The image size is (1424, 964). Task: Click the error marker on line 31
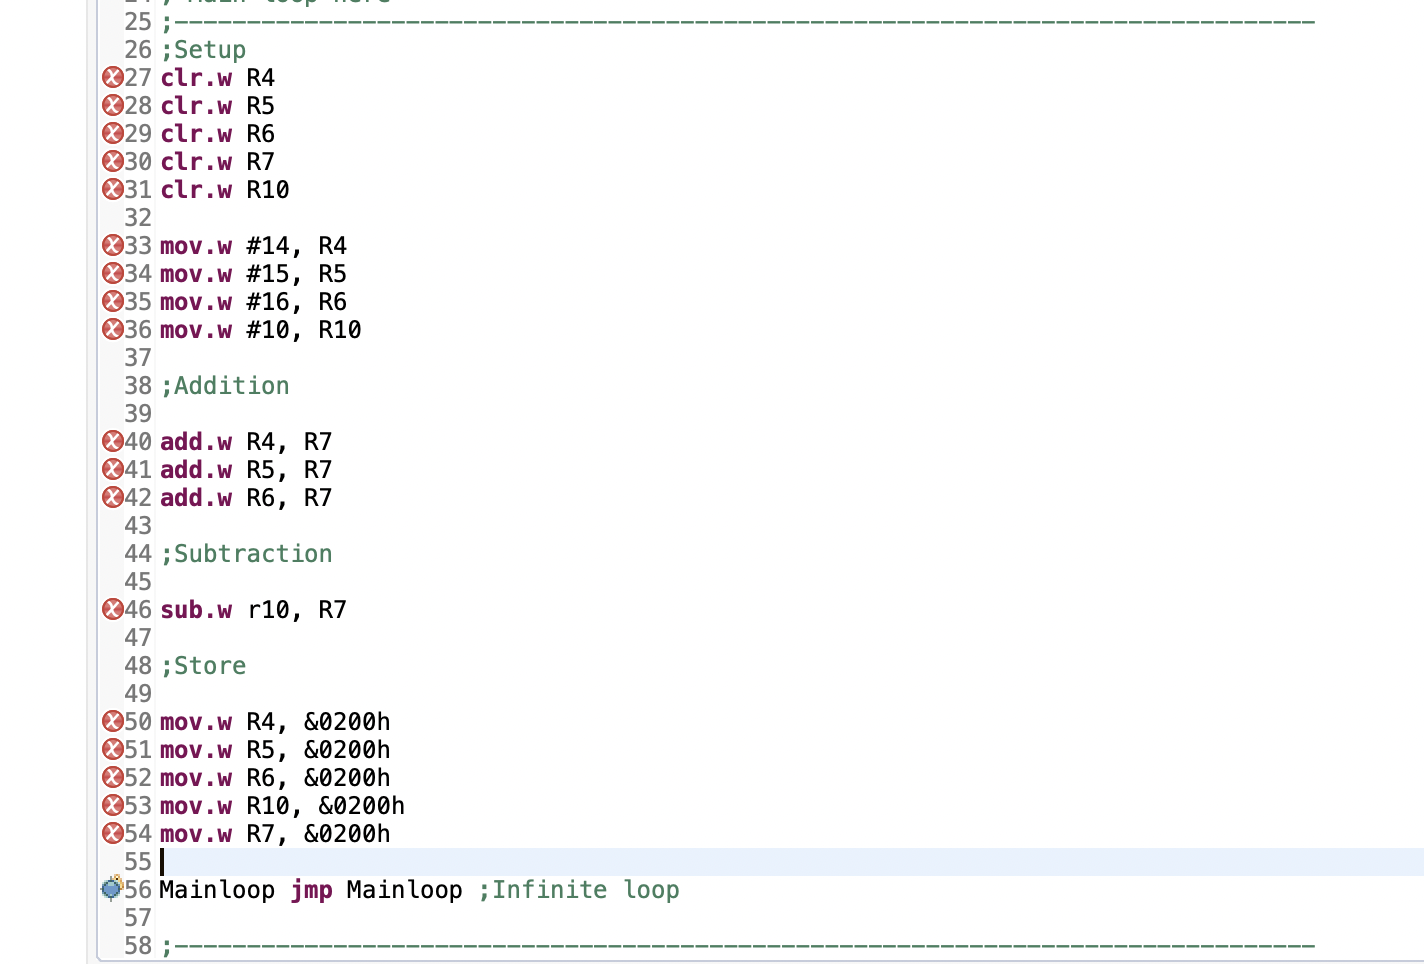[x=112, y=189]
